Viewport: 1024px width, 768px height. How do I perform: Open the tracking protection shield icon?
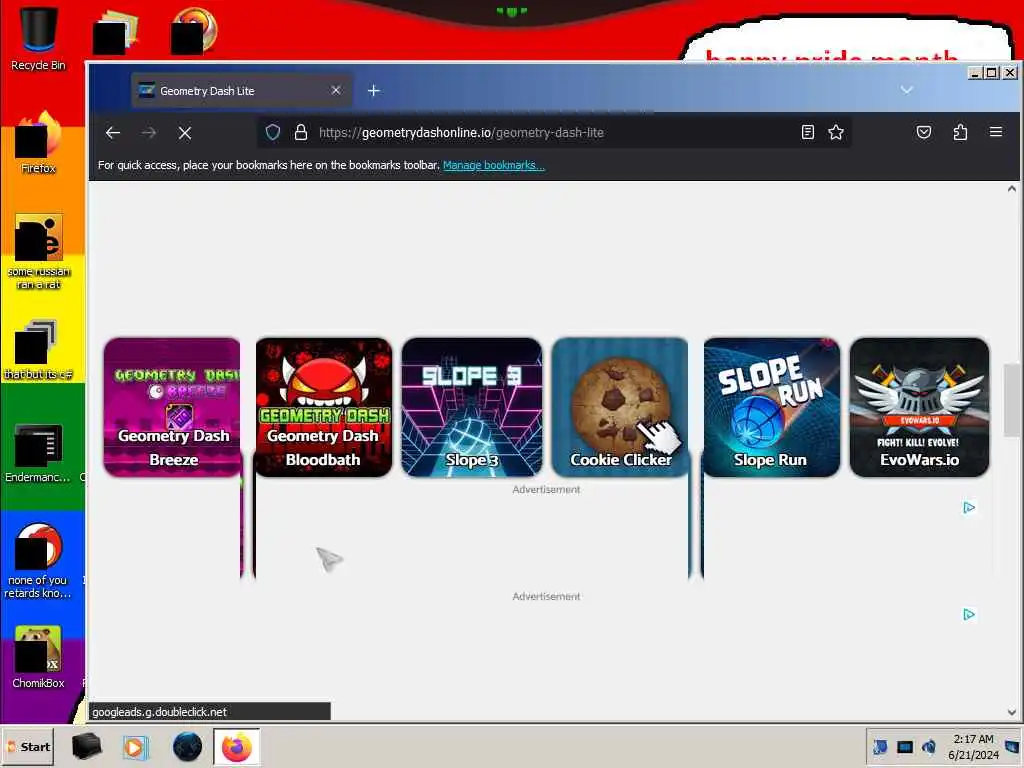tap(273, 133)
